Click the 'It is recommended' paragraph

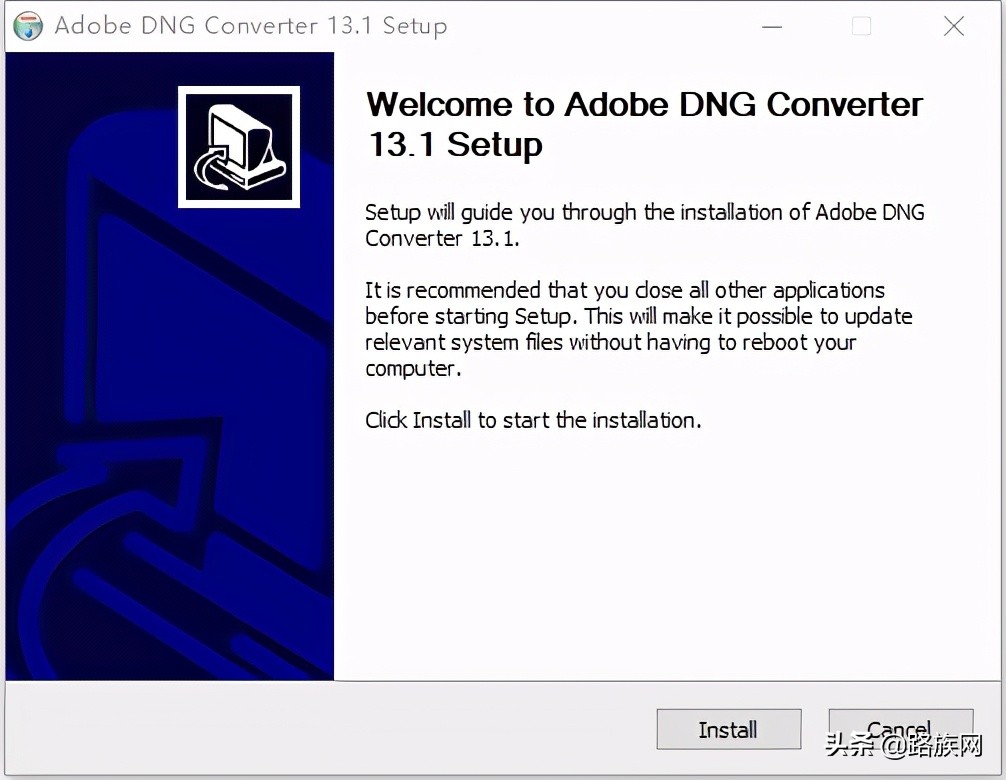pyautogui.click(x=624, y=329)
